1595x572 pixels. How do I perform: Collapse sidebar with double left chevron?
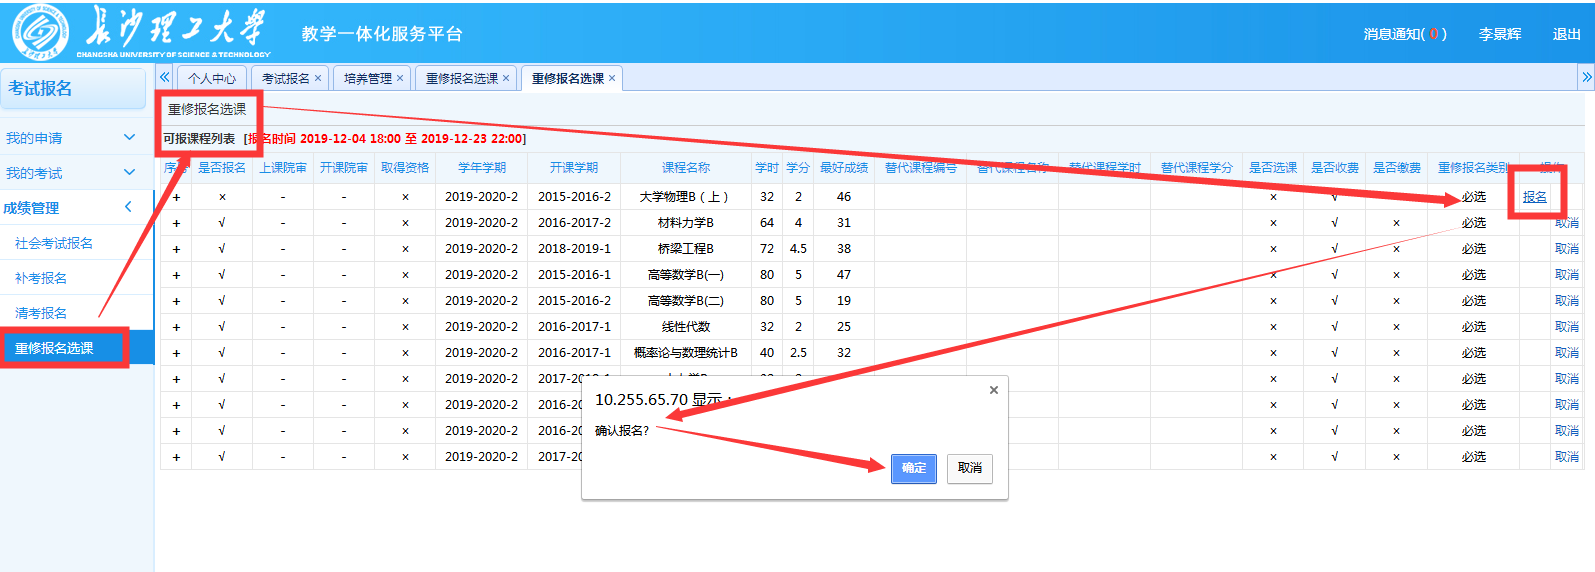pyautogui.click(x=165, y=77)
